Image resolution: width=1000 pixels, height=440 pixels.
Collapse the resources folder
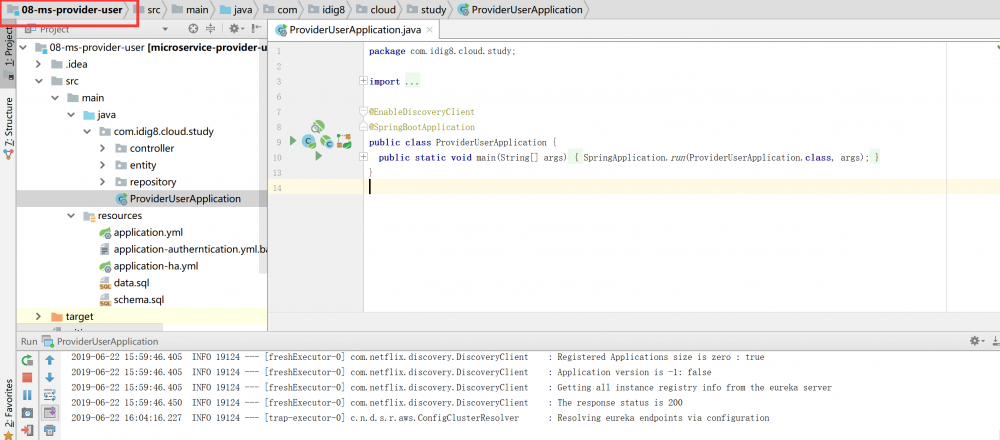71,215
